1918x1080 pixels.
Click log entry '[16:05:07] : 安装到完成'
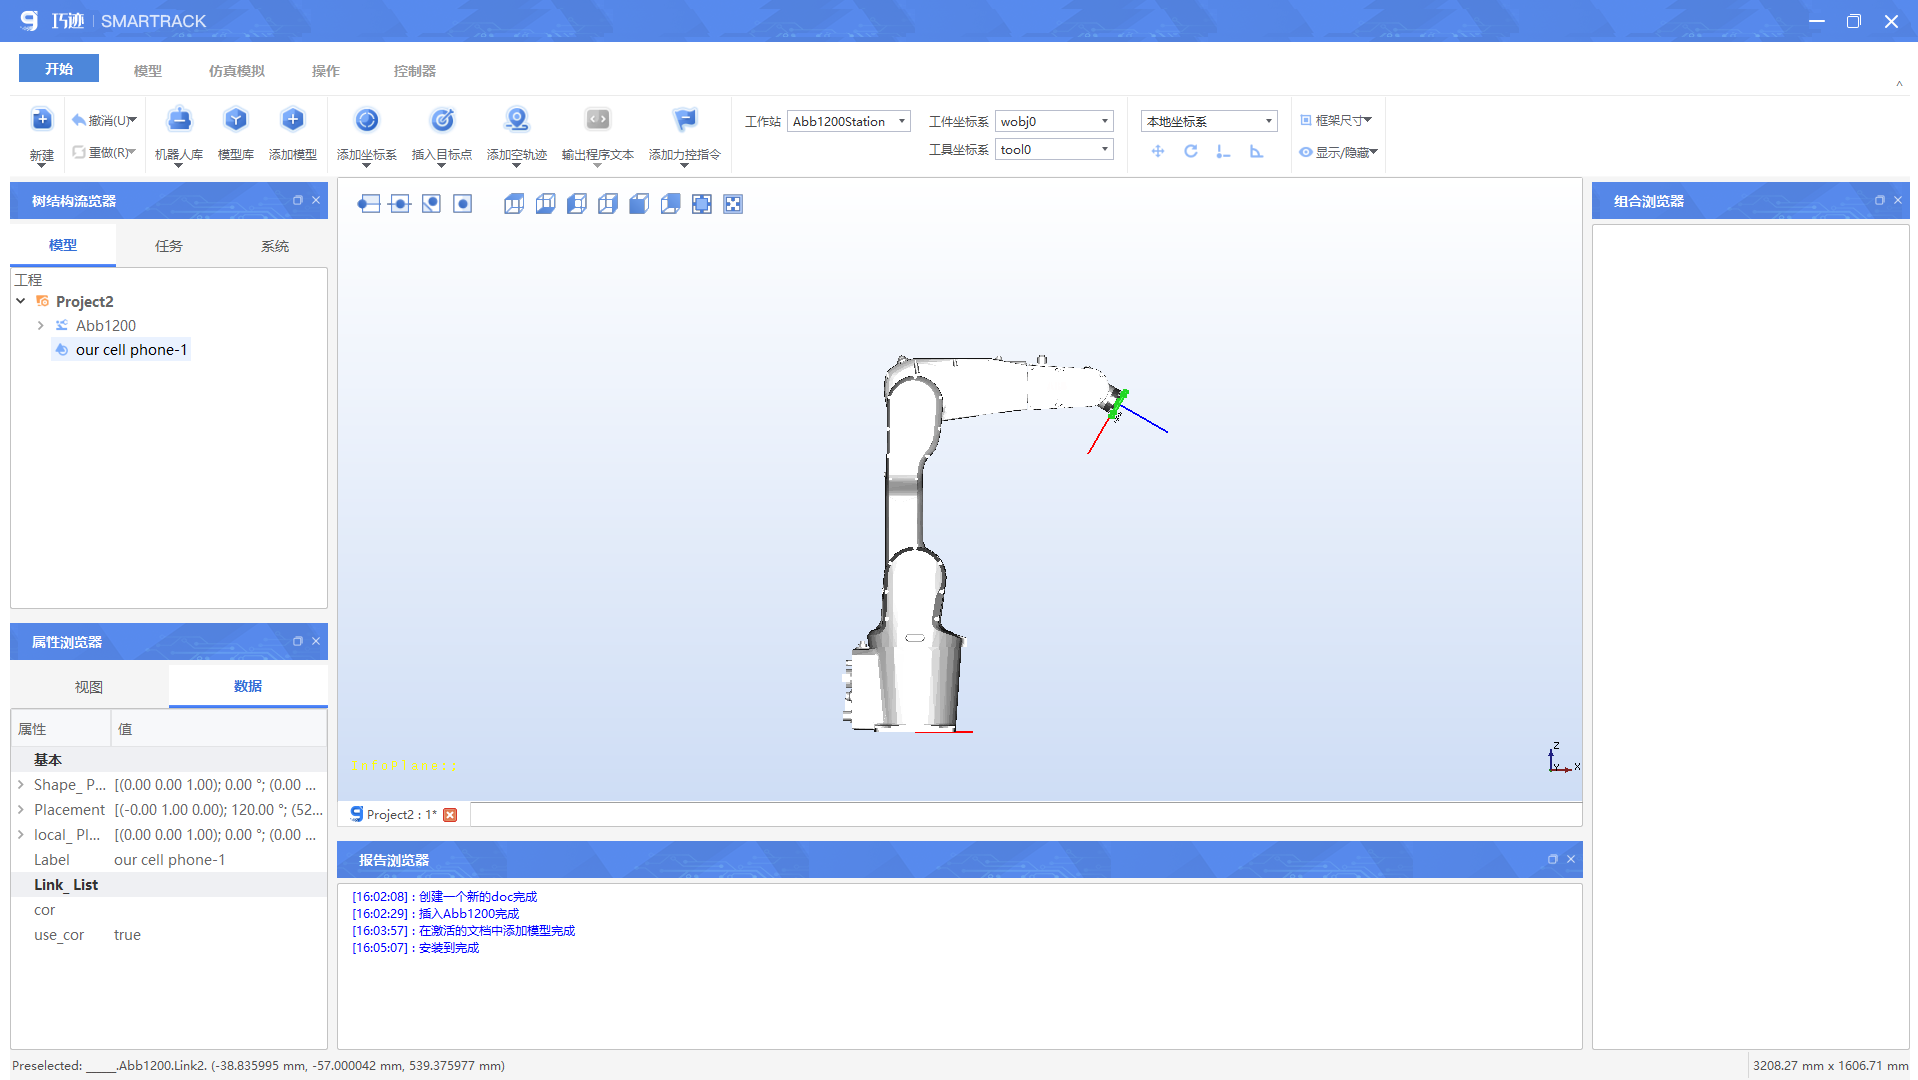pyautogui.click(x=415, y=948)
